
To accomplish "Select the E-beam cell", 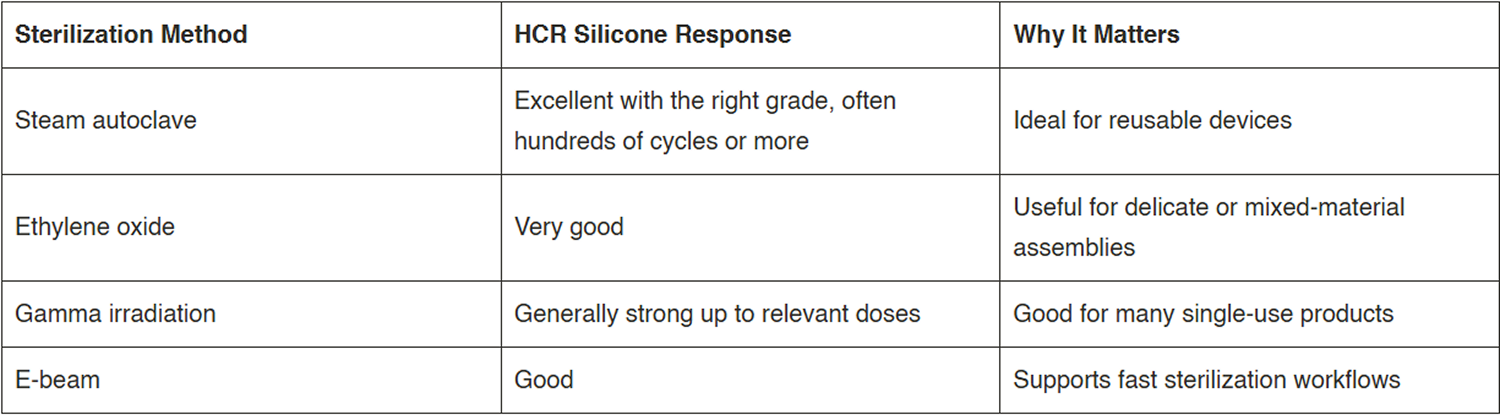I will click(251, 380).
